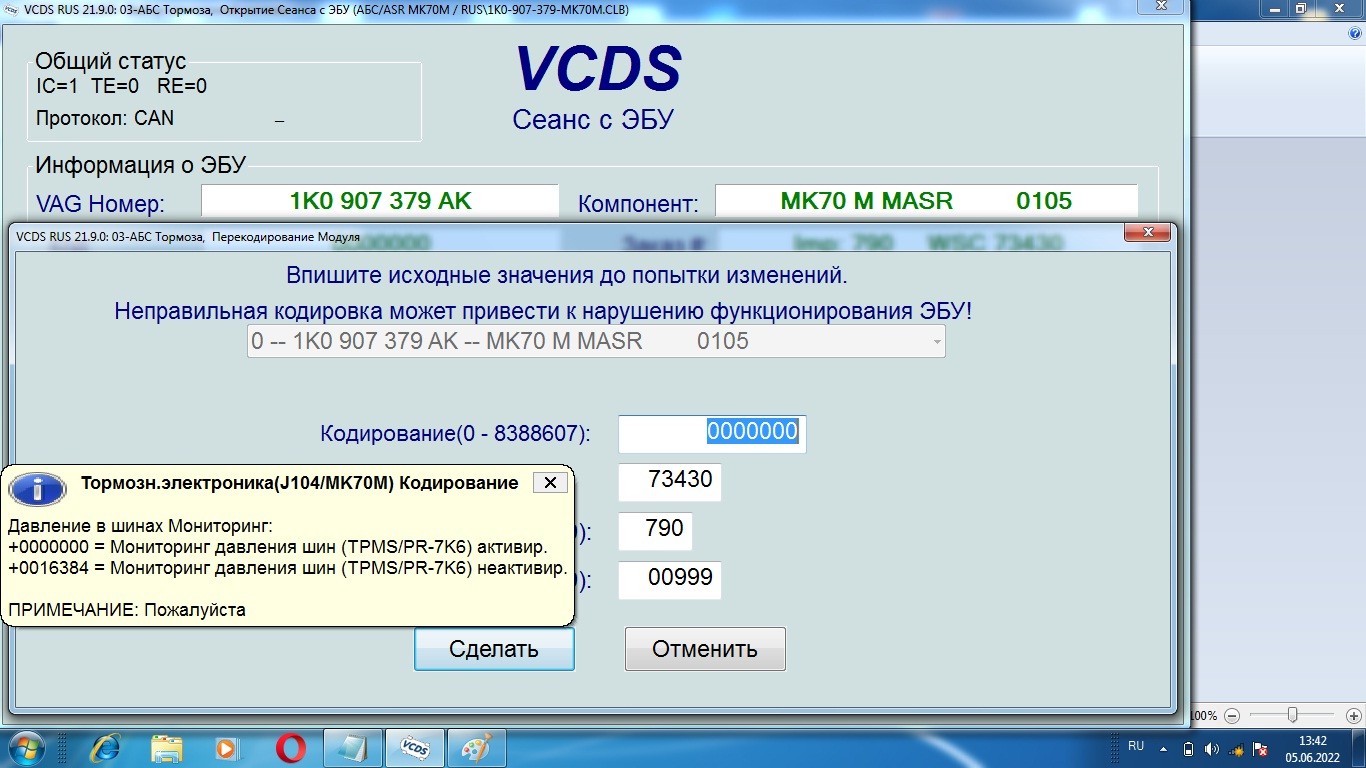This screenshot has width=1366, height=768.
Task: Click the Кодирование value field 0000000
Action: click(712, 433)
